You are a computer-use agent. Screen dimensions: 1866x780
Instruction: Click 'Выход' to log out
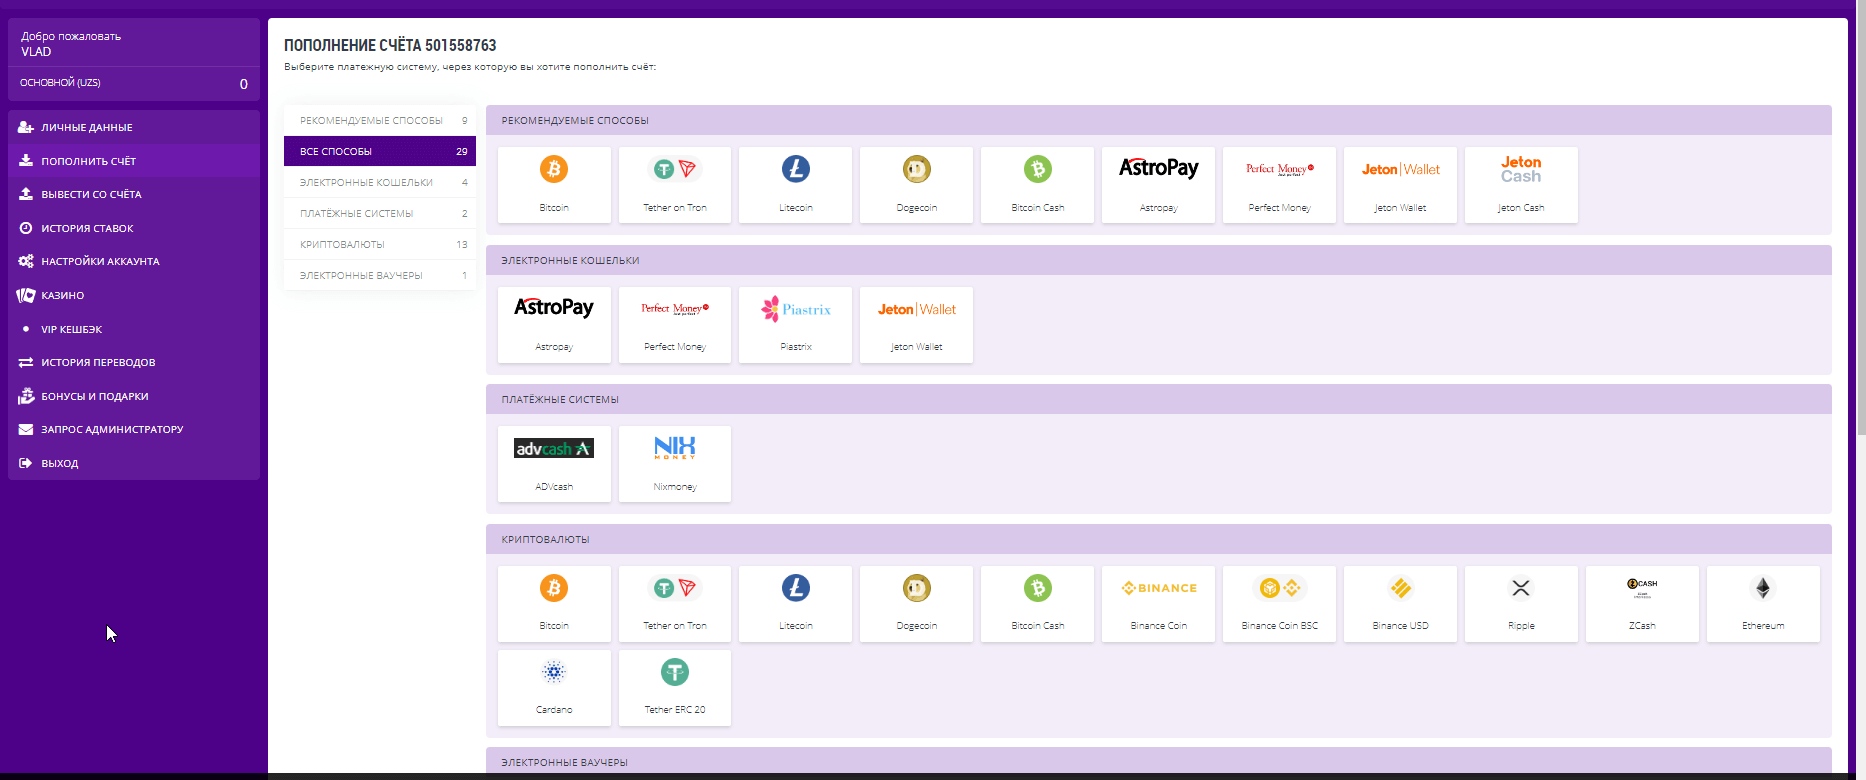pyautogui.click(x=60, y=463)
